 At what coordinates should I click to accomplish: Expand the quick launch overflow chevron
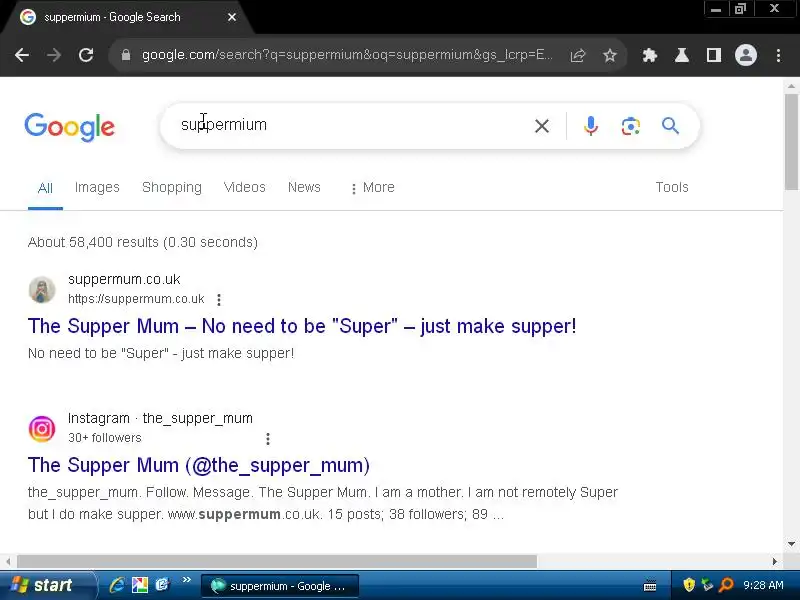pyautogui.click(x=187, y=580)
